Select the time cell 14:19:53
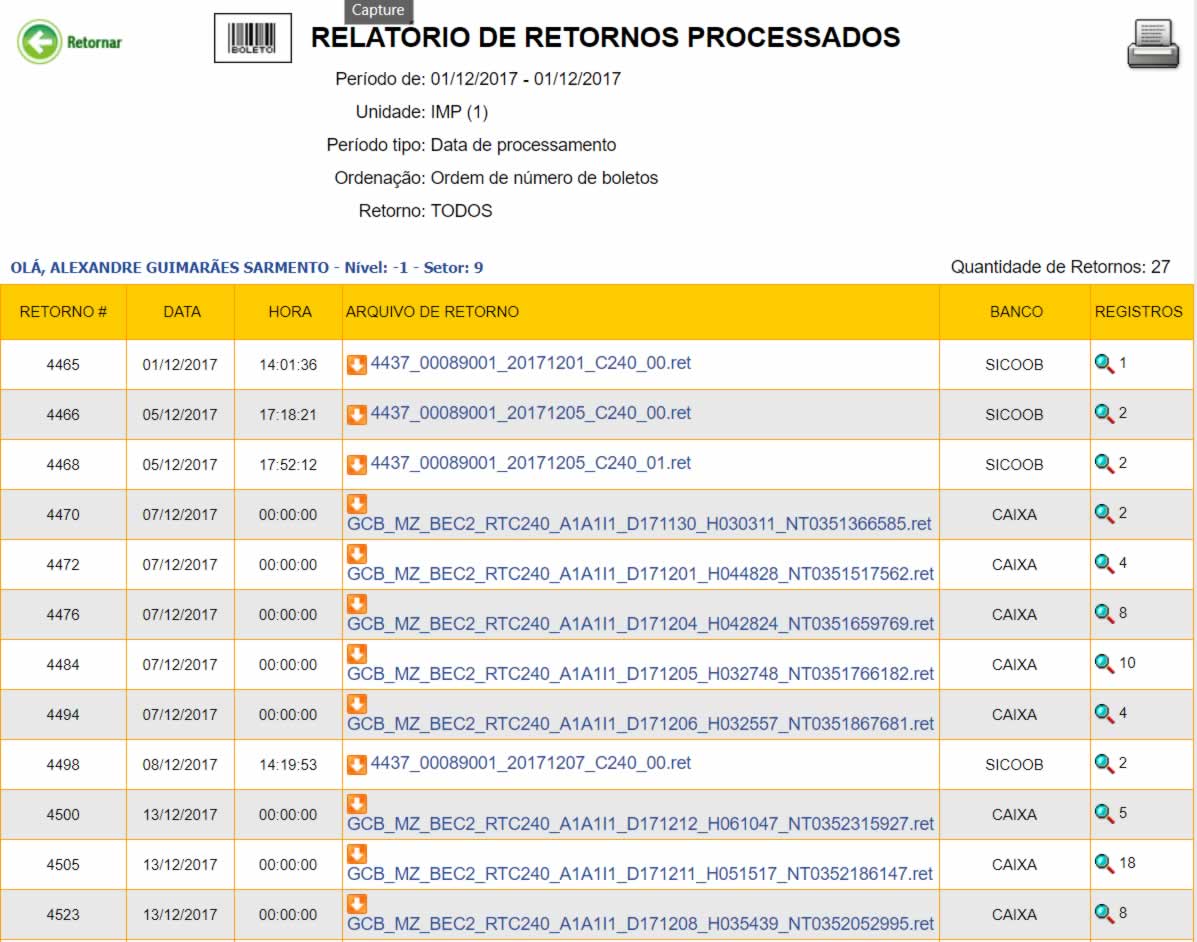Screen dimensions: 1197x942 (x=288, y=765)
